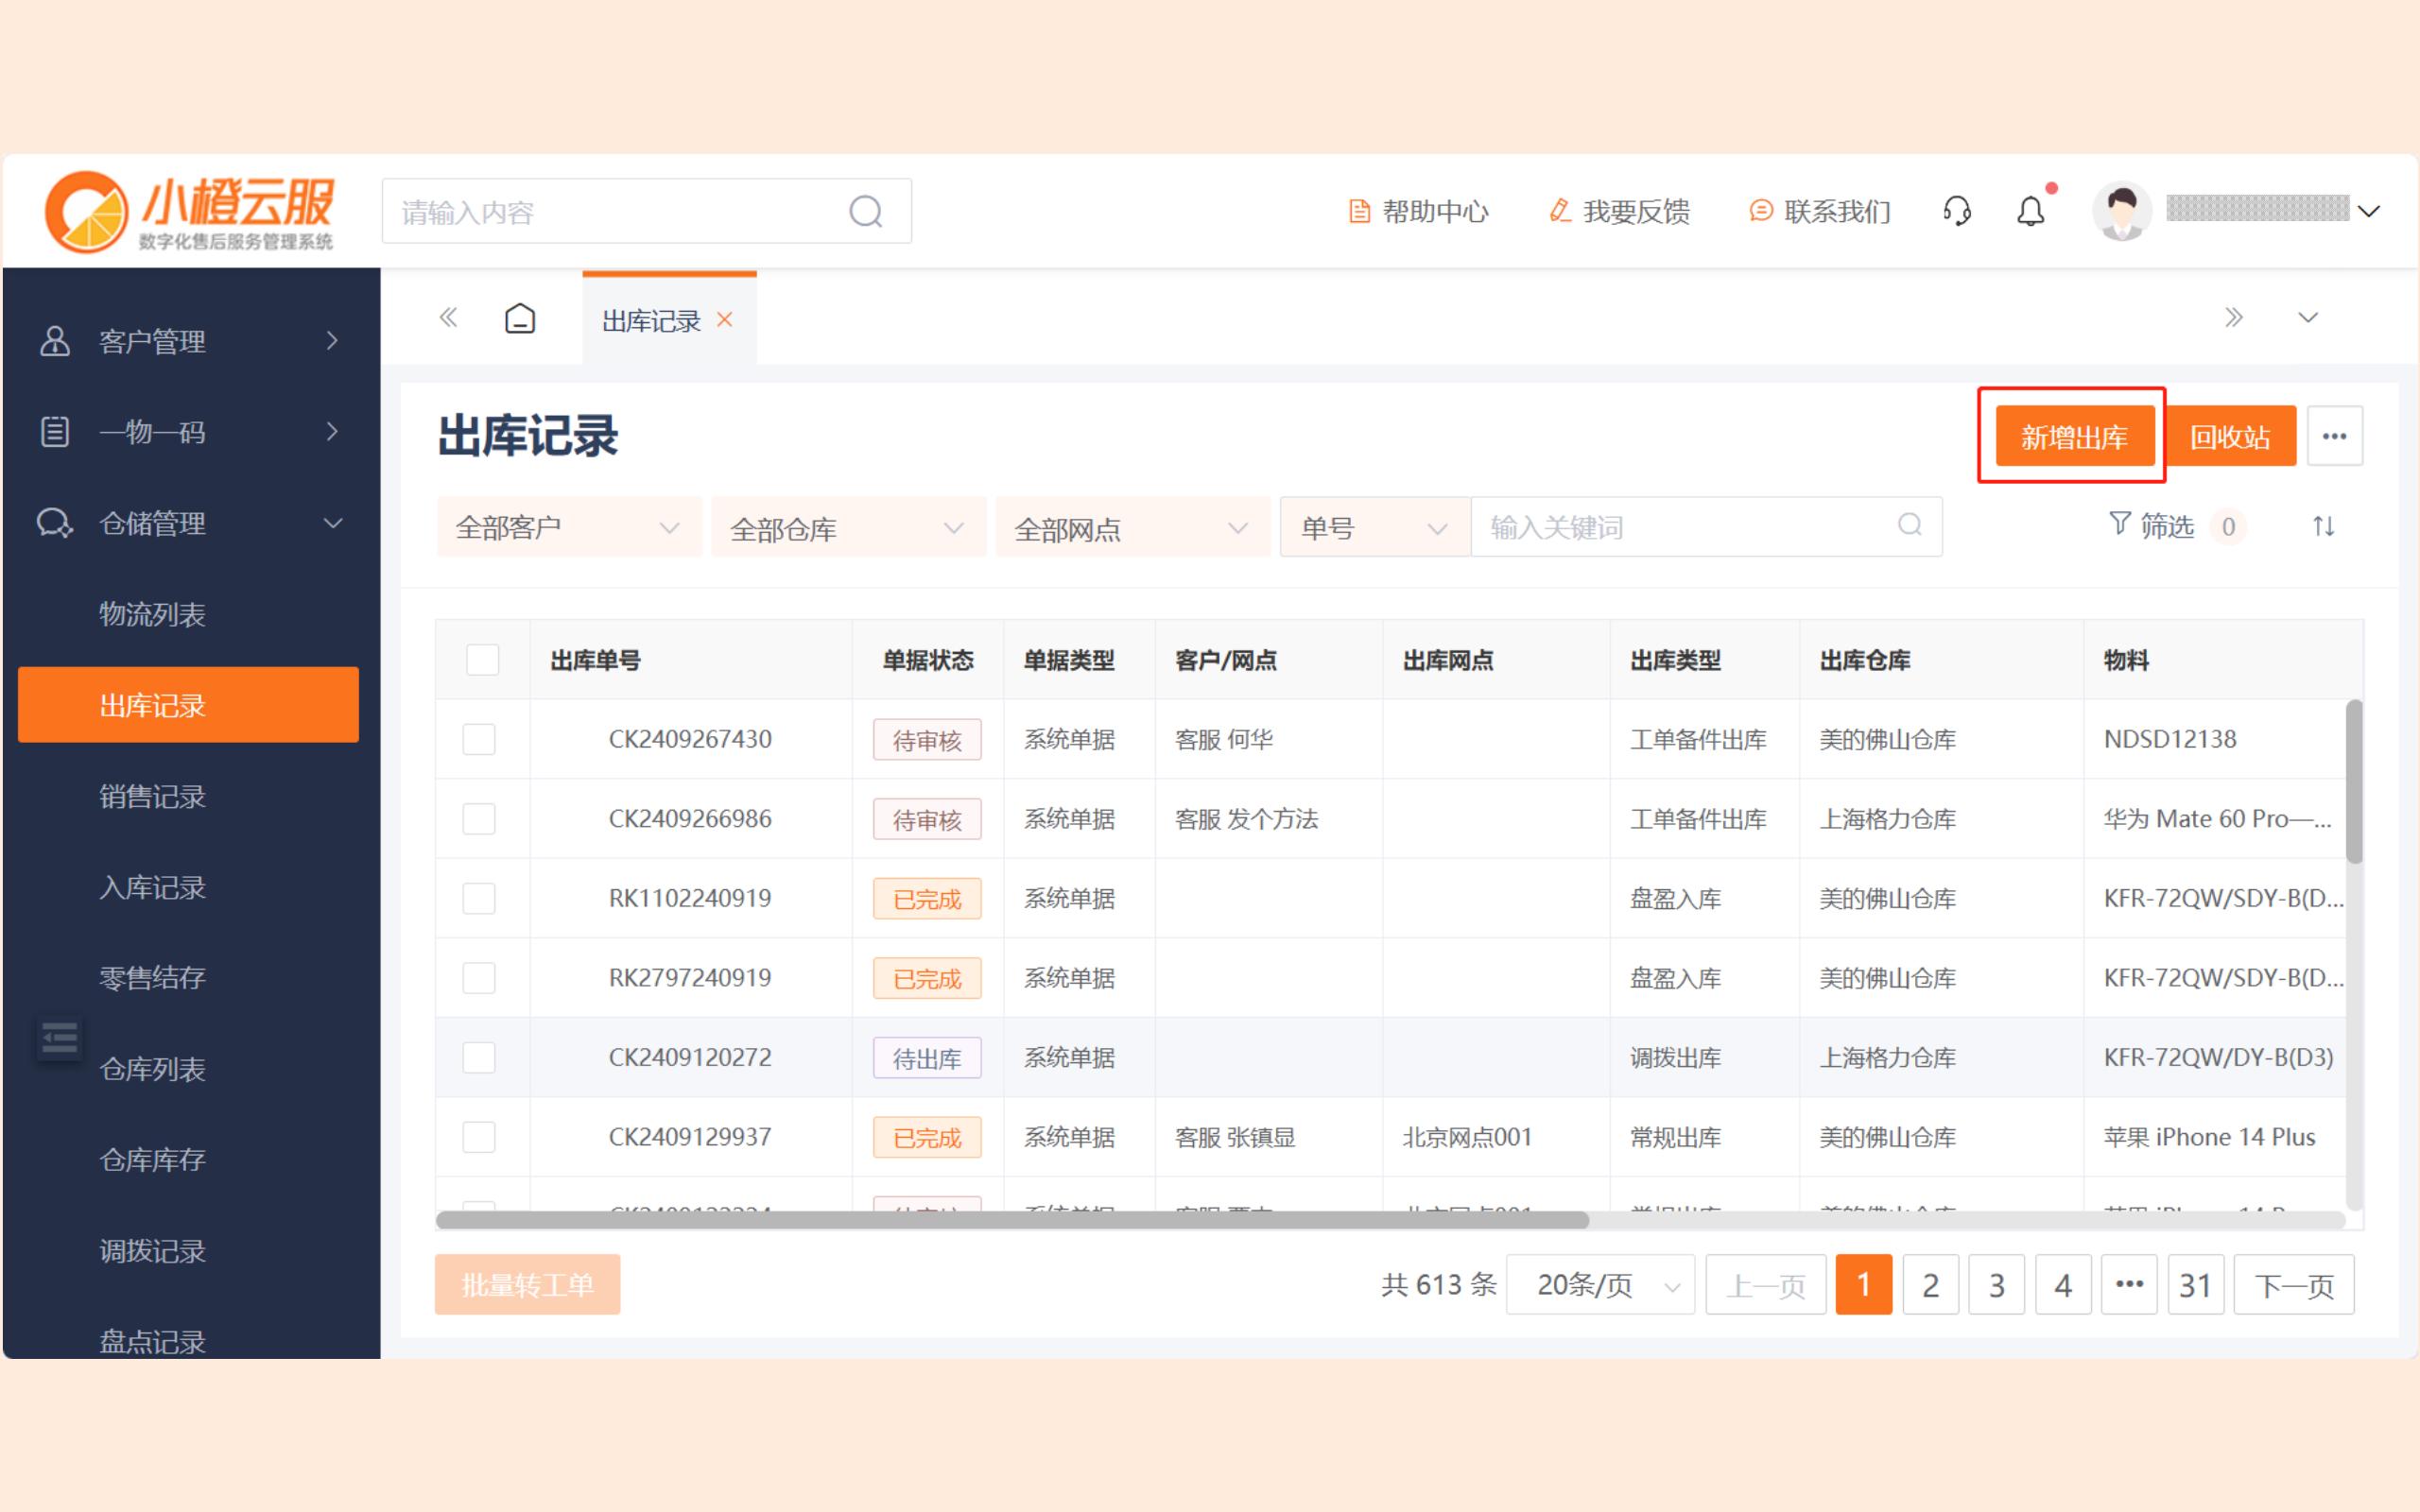Click the vertical table scrollbar
Image resolution: width=2420 pixels, height=1512 pixels.
(2354, 781)
